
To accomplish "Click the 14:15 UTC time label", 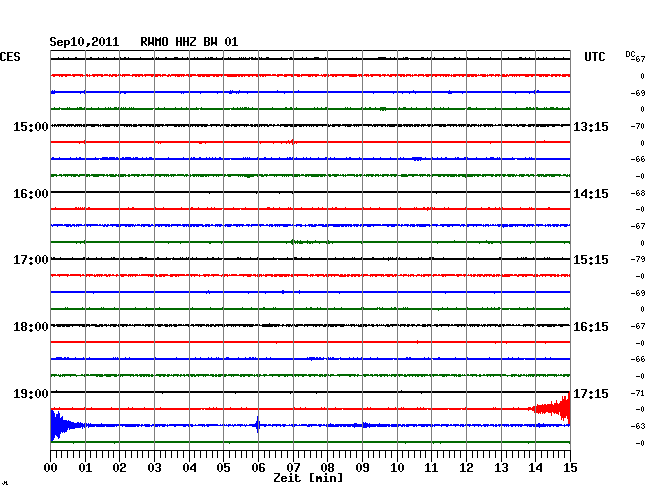I will tap(591, 194).
